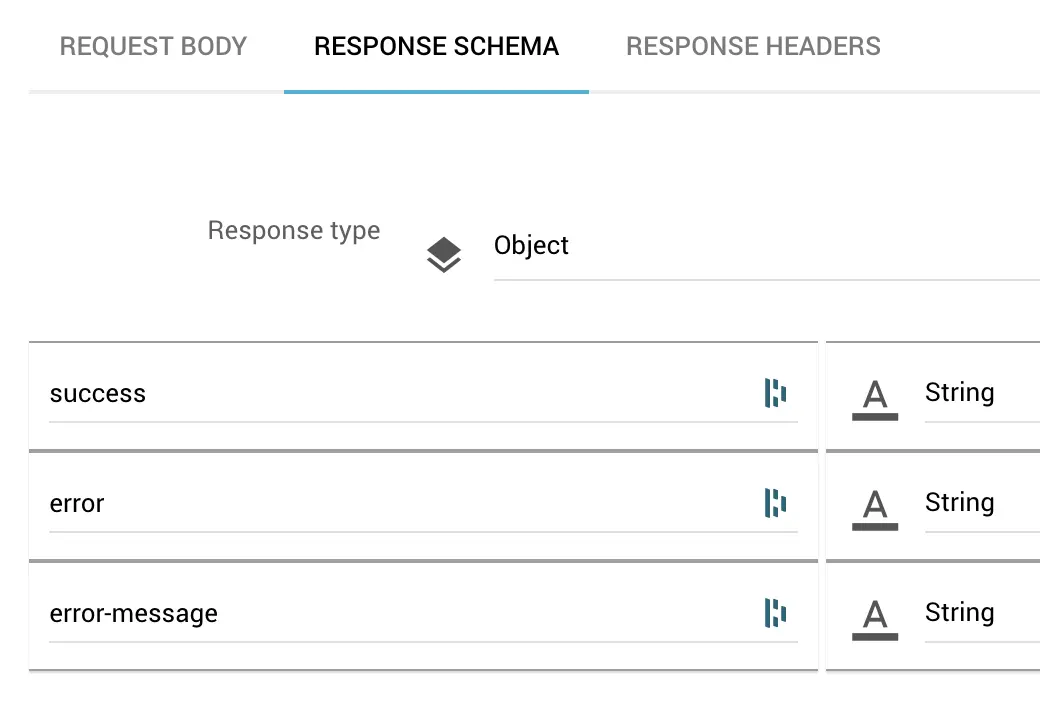Click the gray divider below the tabs
This screenshot has width=1040, height=724.
(x=800, y=92)
